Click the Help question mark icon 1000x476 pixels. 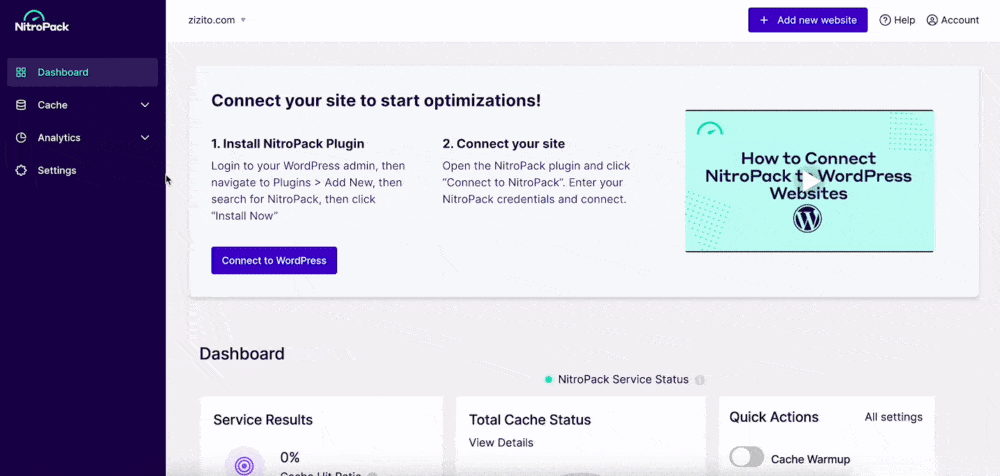(x=885, y=20)
